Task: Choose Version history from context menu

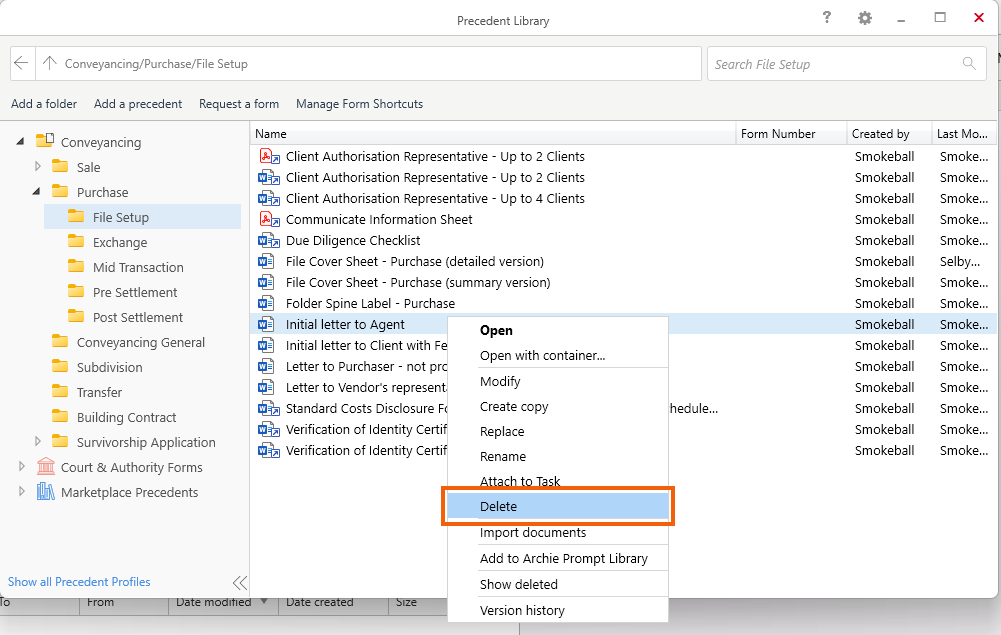Action: [522, 610]
